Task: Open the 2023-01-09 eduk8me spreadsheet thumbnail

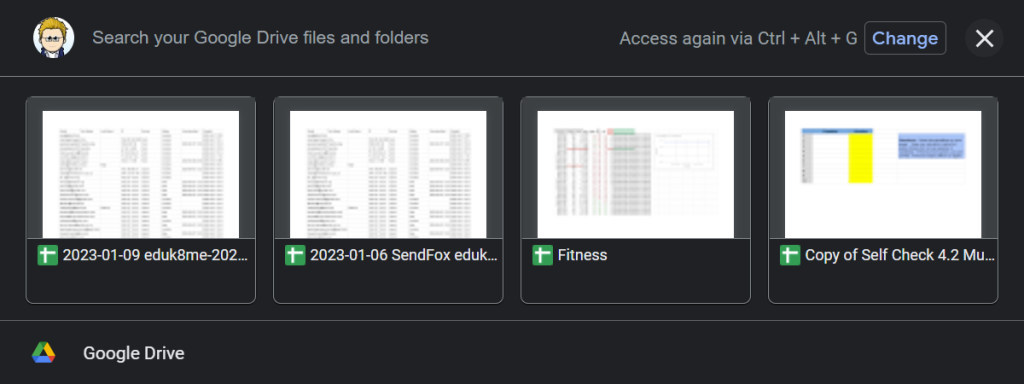Action: (x=140, y=174)
